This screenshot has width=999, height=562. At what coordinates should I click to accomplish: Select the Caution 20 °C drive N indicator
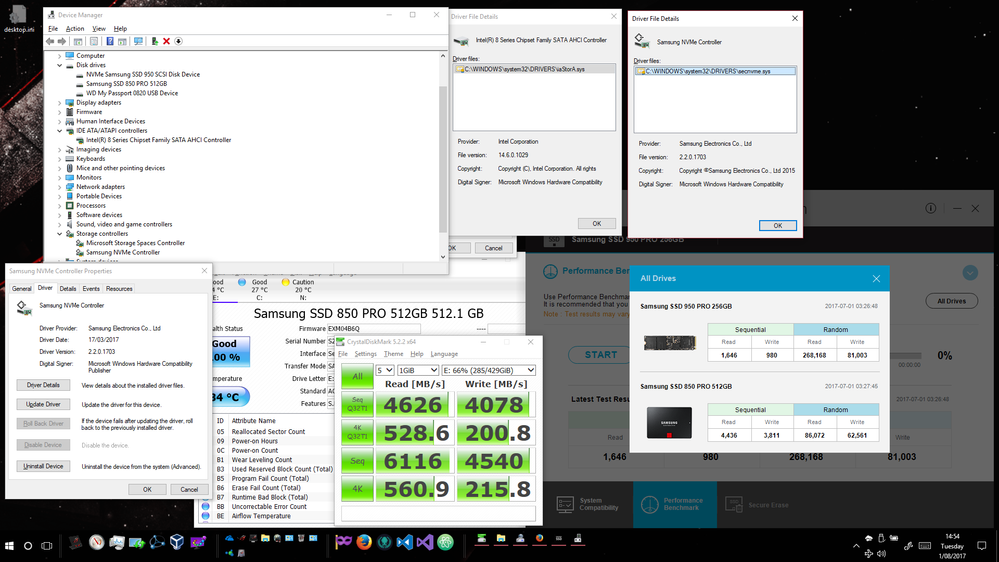point(300,289)
